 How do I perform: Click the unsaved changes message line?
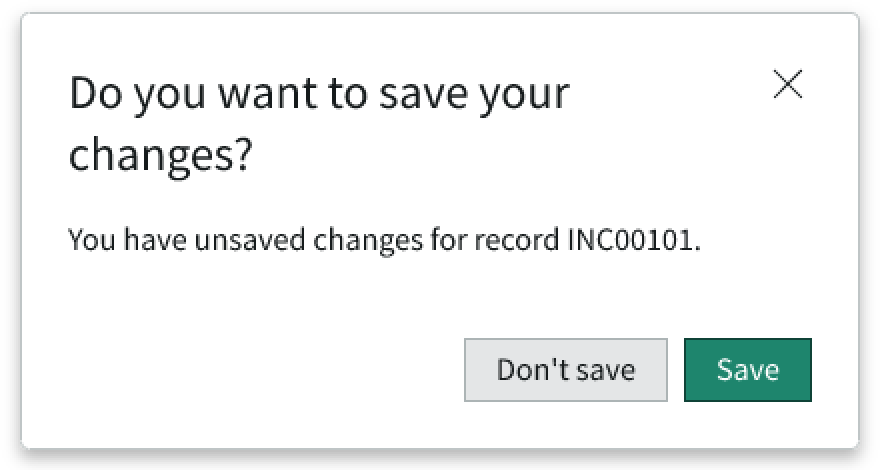pos(385,240)
